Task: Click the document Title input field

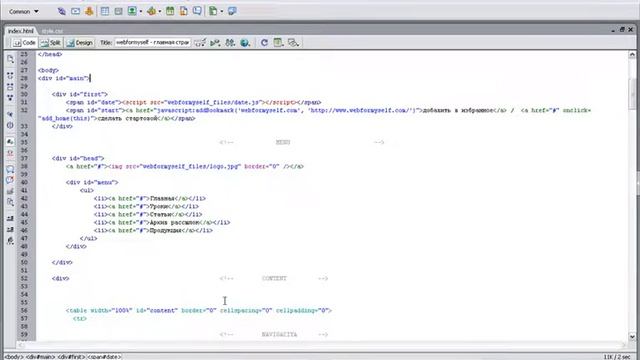Action: point(153,42)
